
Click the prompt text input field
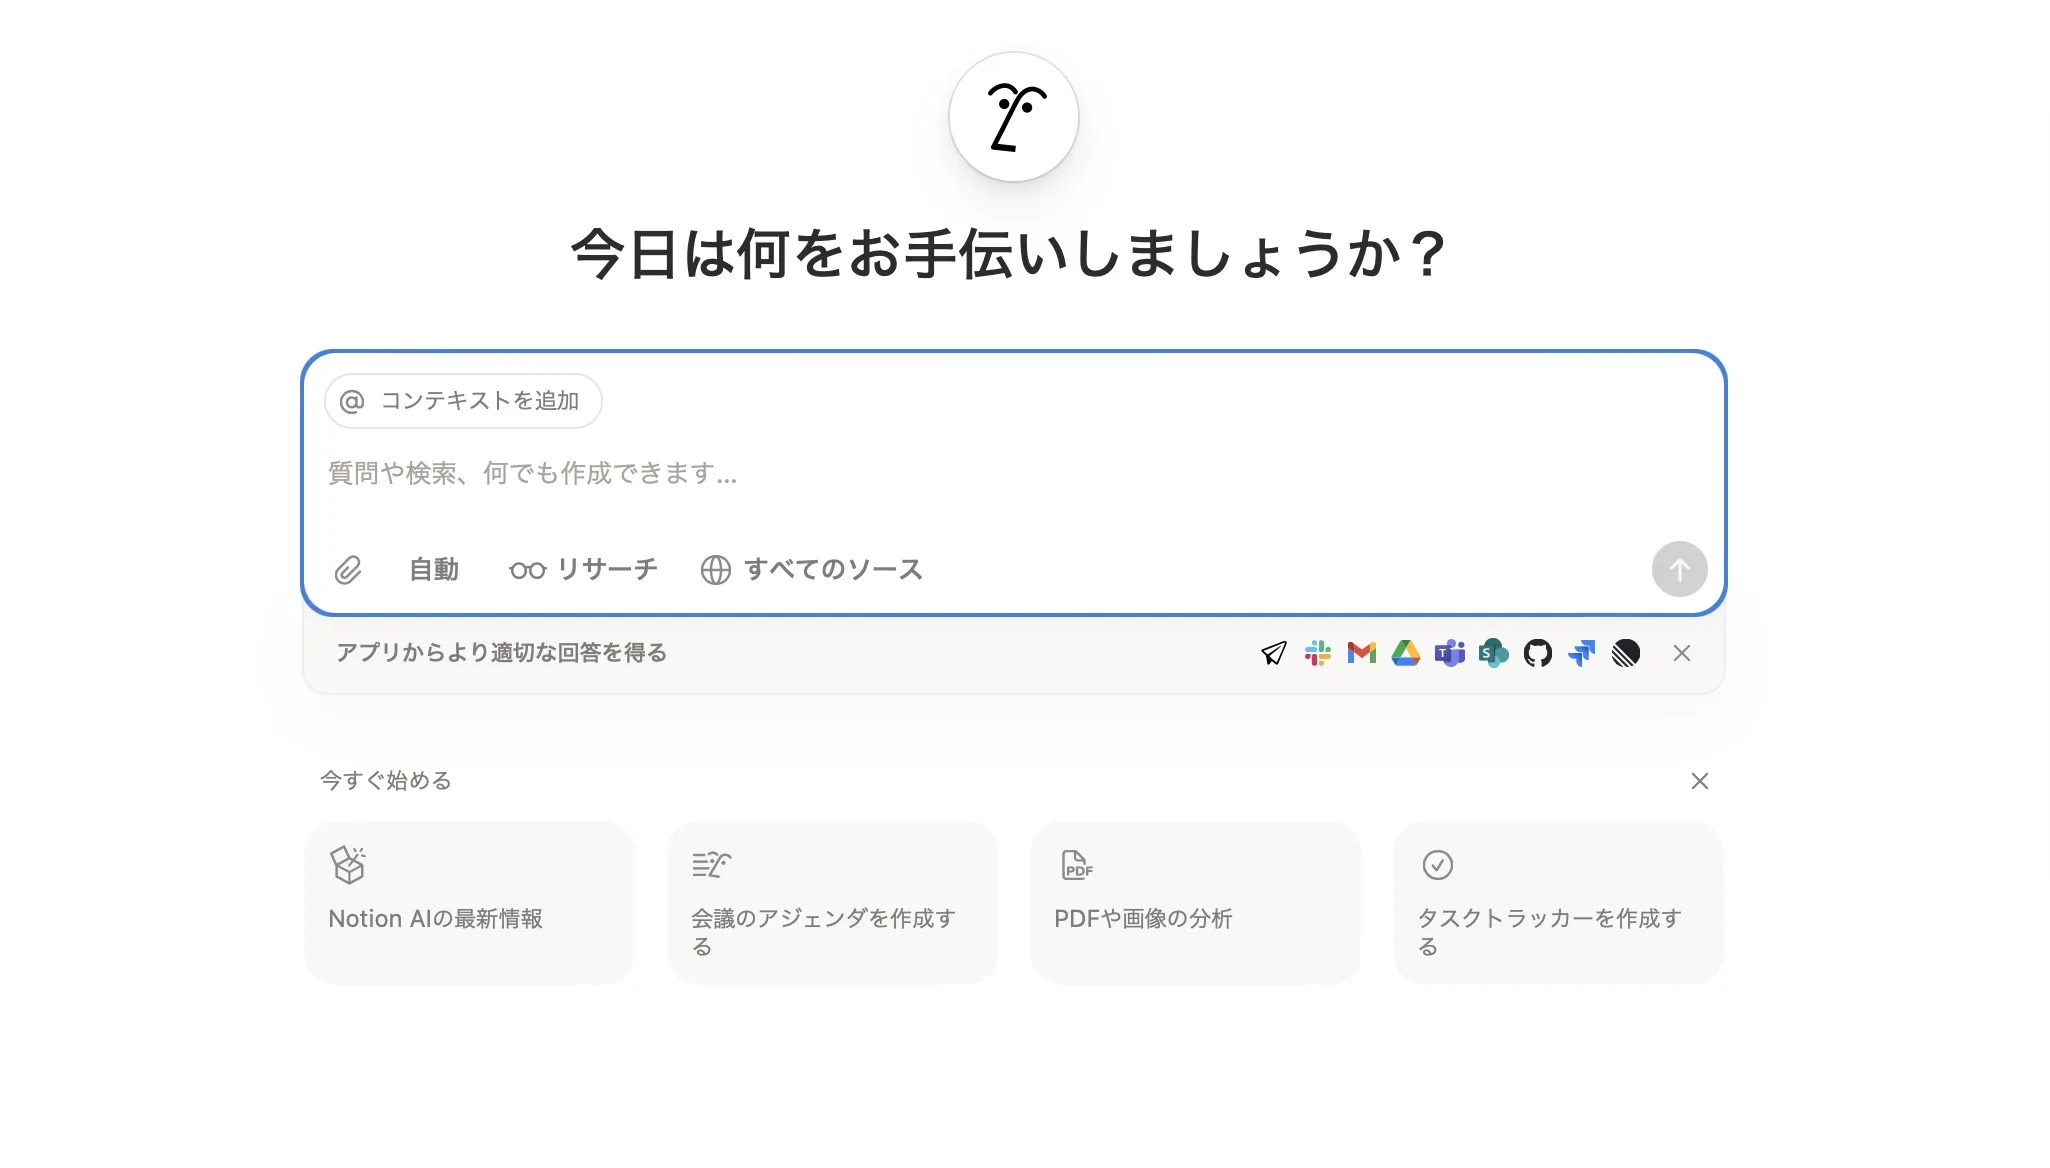point(1013,474)
